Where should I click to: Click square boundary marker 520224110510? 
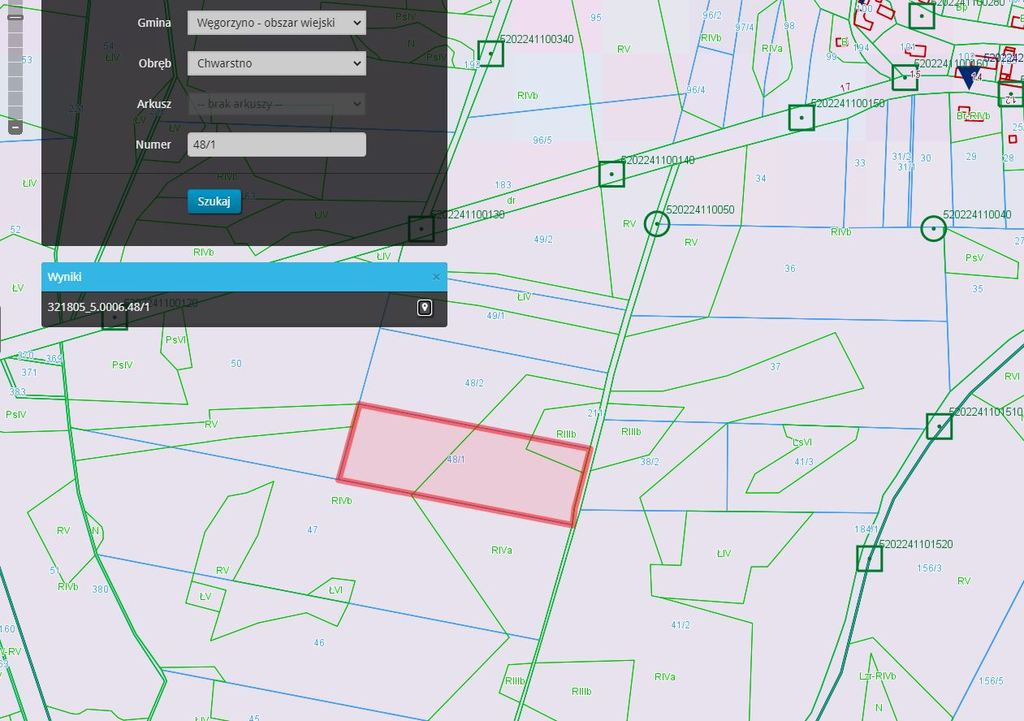coord(939,426)
